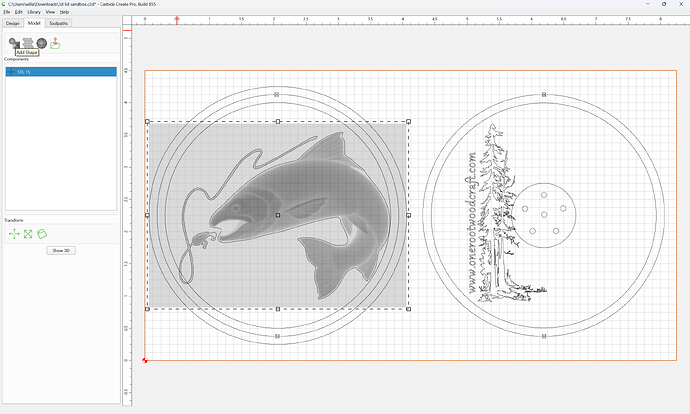
Task: Click the bottom-right selection handle of the fish model
Action: click(408, 309)
